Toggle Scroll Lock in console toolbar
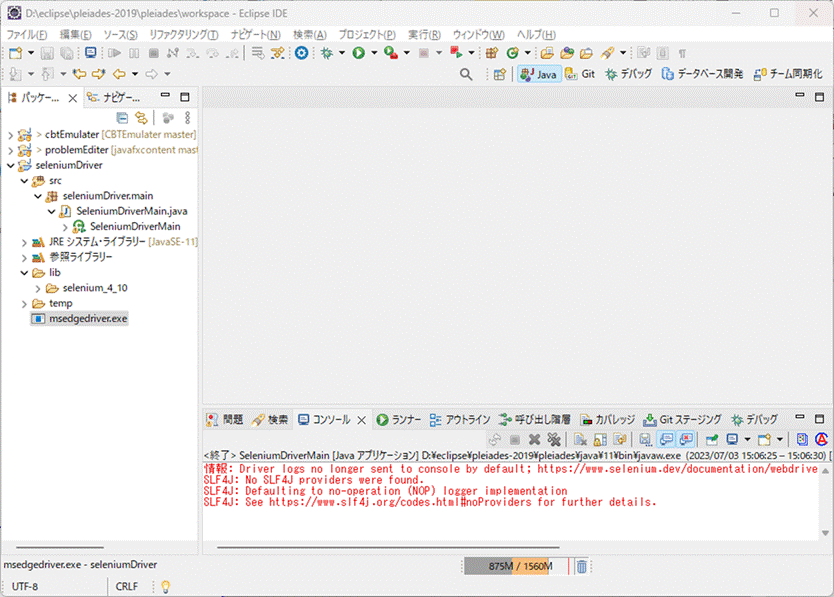 (x=600, y=440)
